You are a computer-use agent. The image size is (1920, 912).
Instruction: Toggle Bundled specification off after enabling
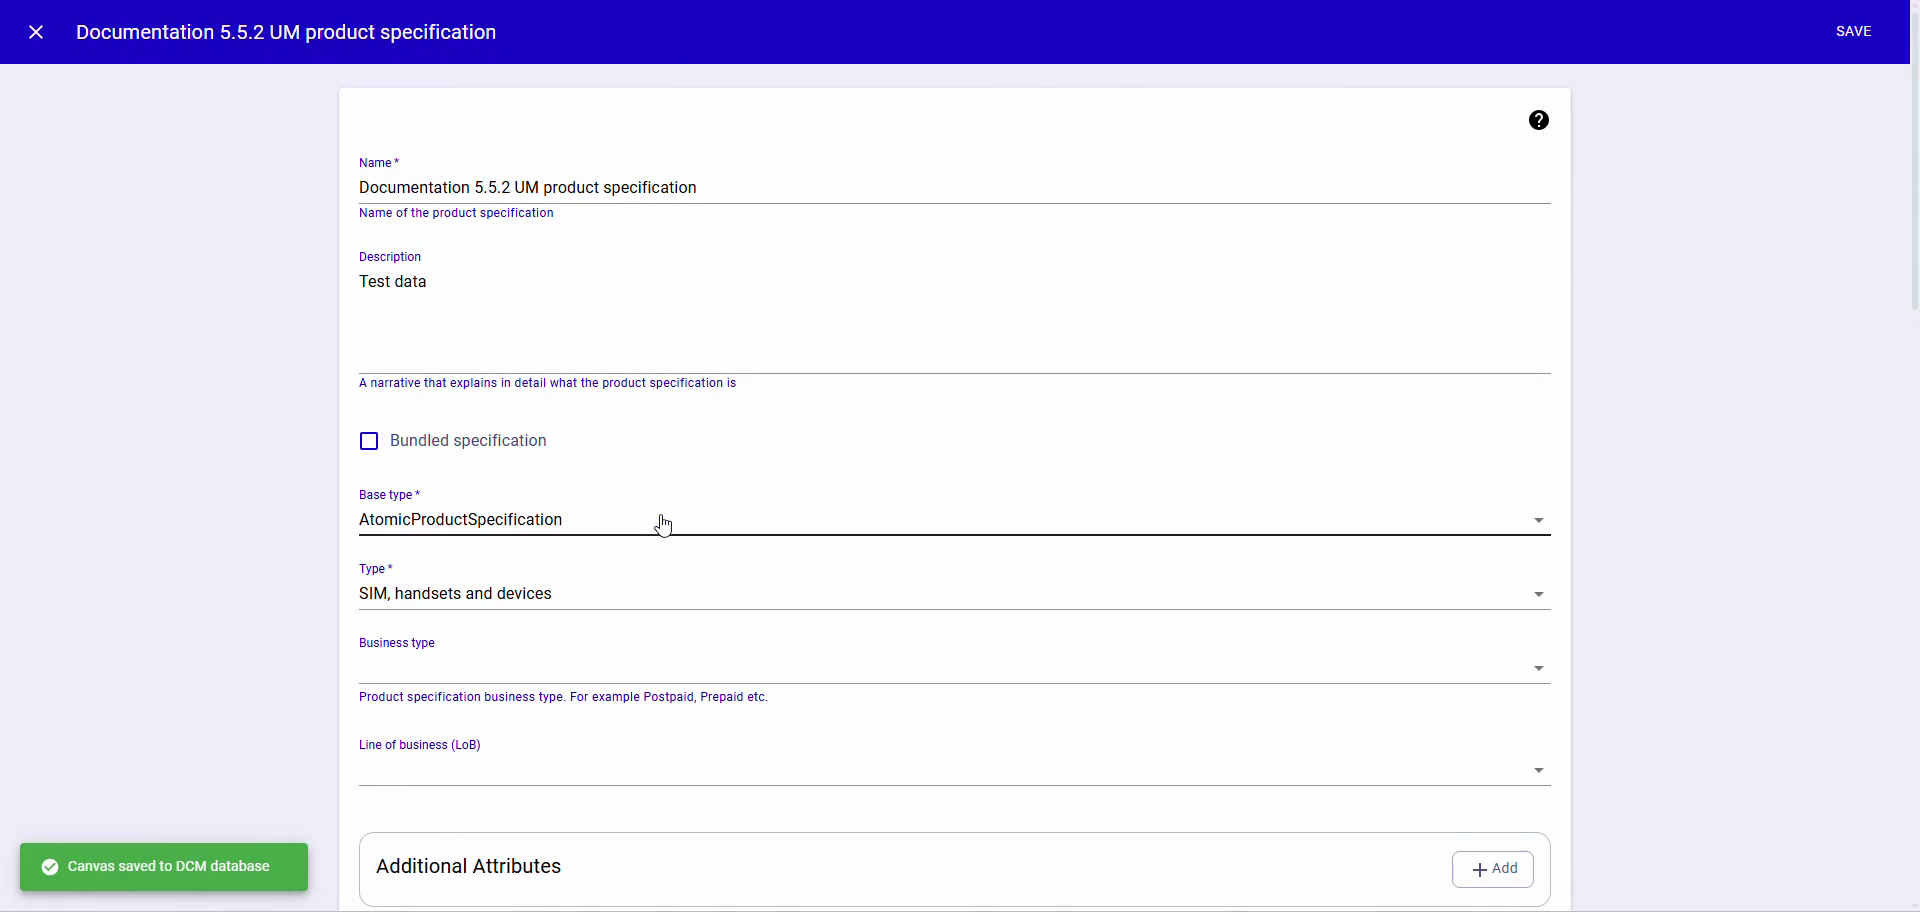(369, 440)
